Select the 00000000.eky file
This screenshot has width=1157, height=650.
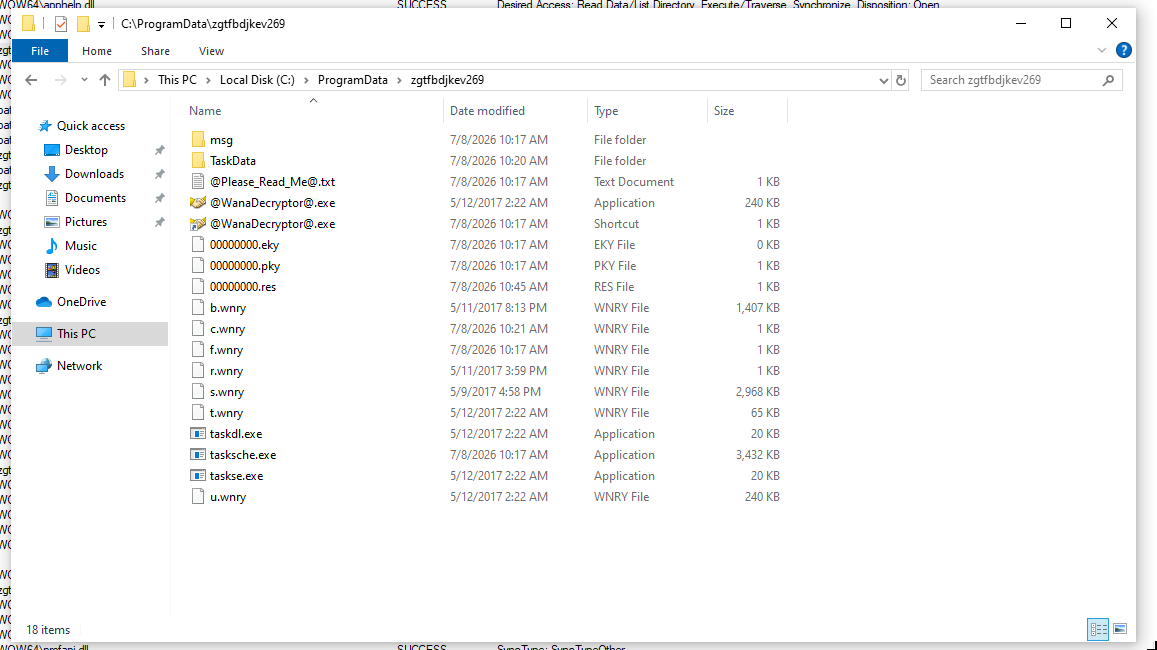pyautogui.click(x=244, y=245)
